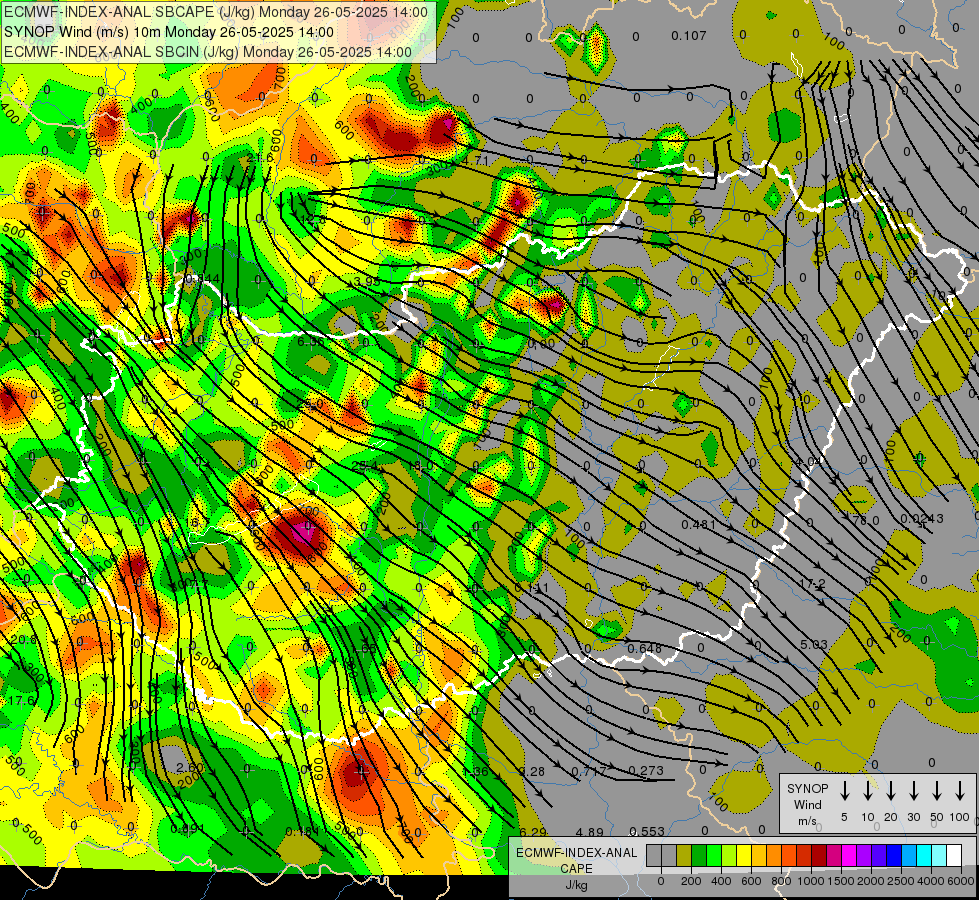Pick the dark red CAPE legend swatch
979x900 pixels.
pyautogui.click(x=819, y=855)
